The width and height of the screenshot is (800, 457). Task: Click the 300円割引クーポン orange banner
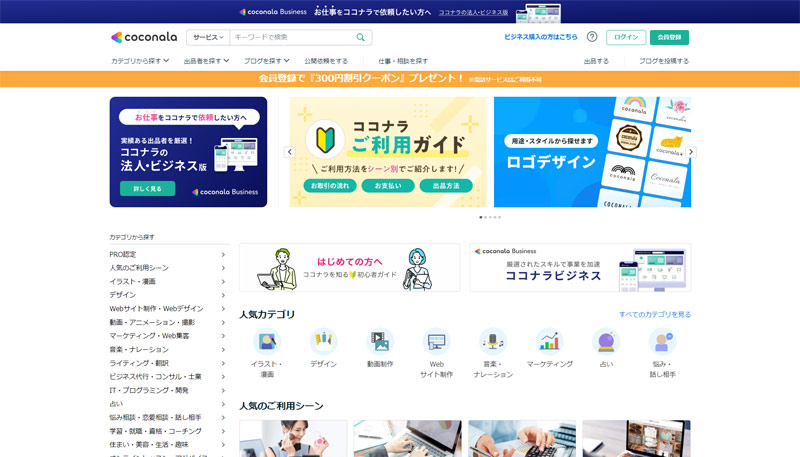point(400,79)
